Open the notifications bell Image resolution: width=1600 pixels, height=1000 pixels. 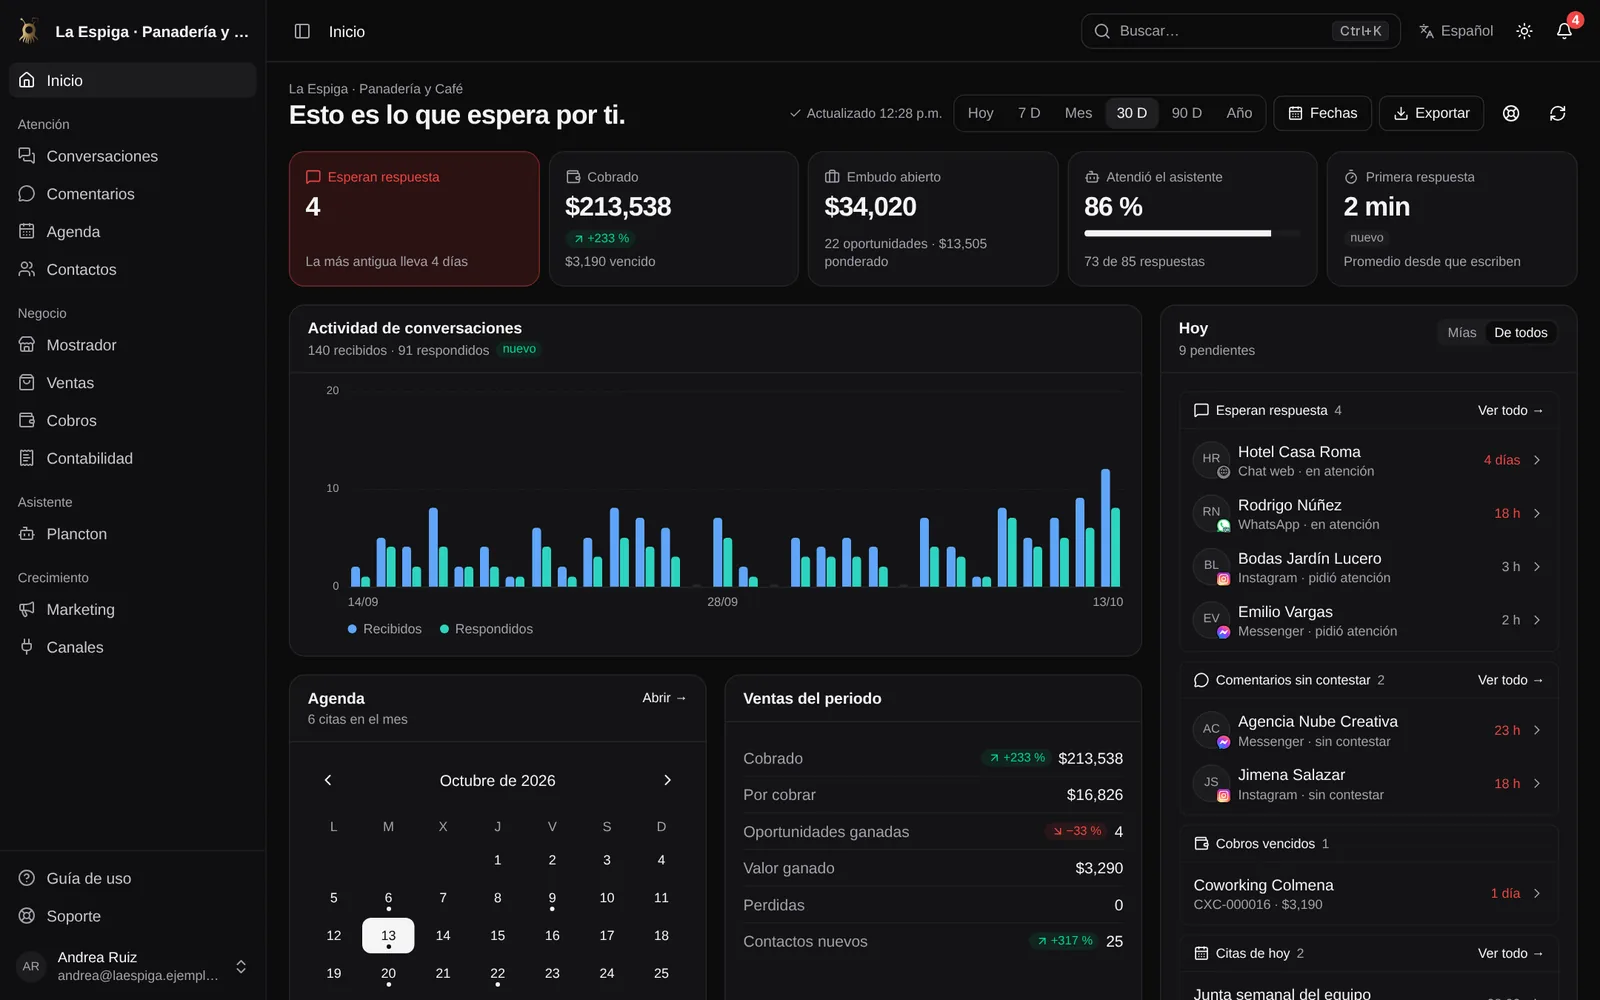[x=1564, y=31]
